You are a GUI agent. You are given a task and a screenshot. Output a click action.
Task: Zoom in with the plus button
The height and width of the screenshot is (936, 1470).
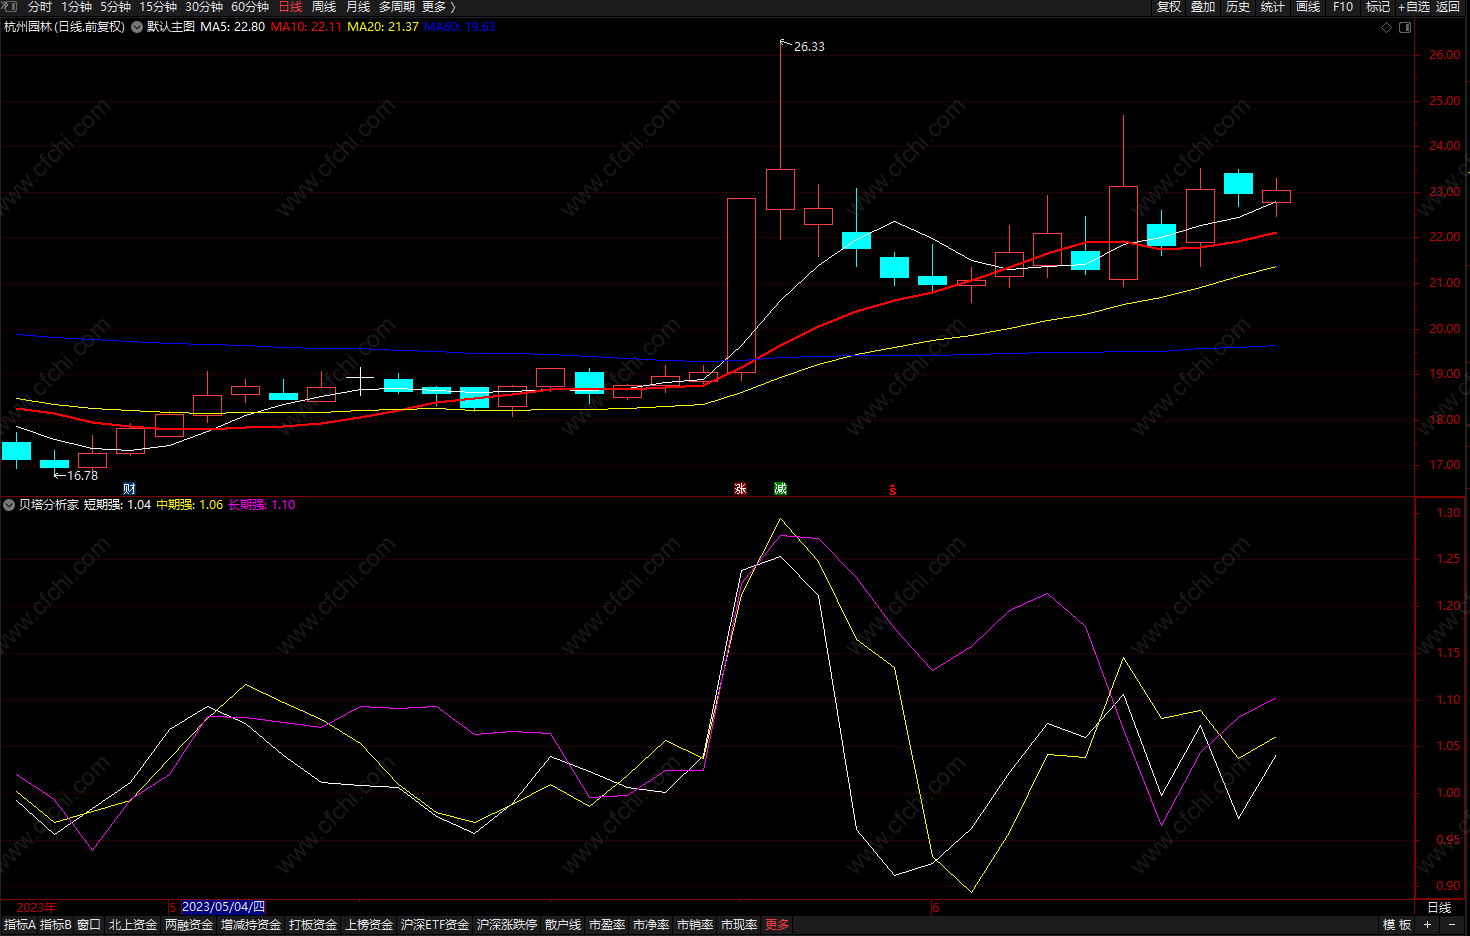click(1428, 925)
